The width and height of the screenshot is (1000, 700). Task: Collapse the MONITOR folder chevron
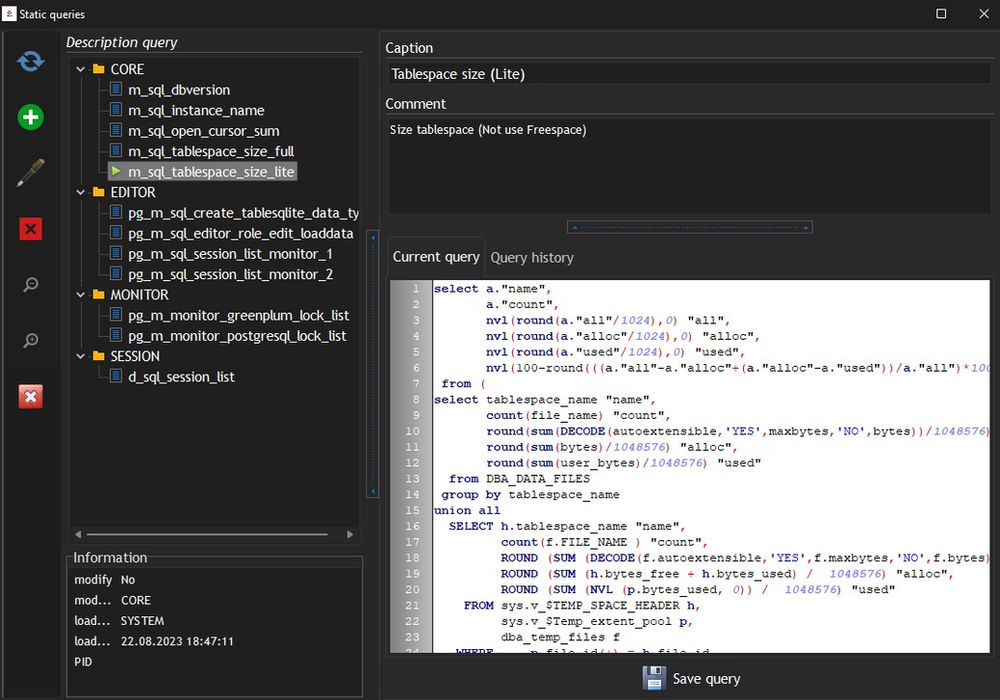click(81, 294)
